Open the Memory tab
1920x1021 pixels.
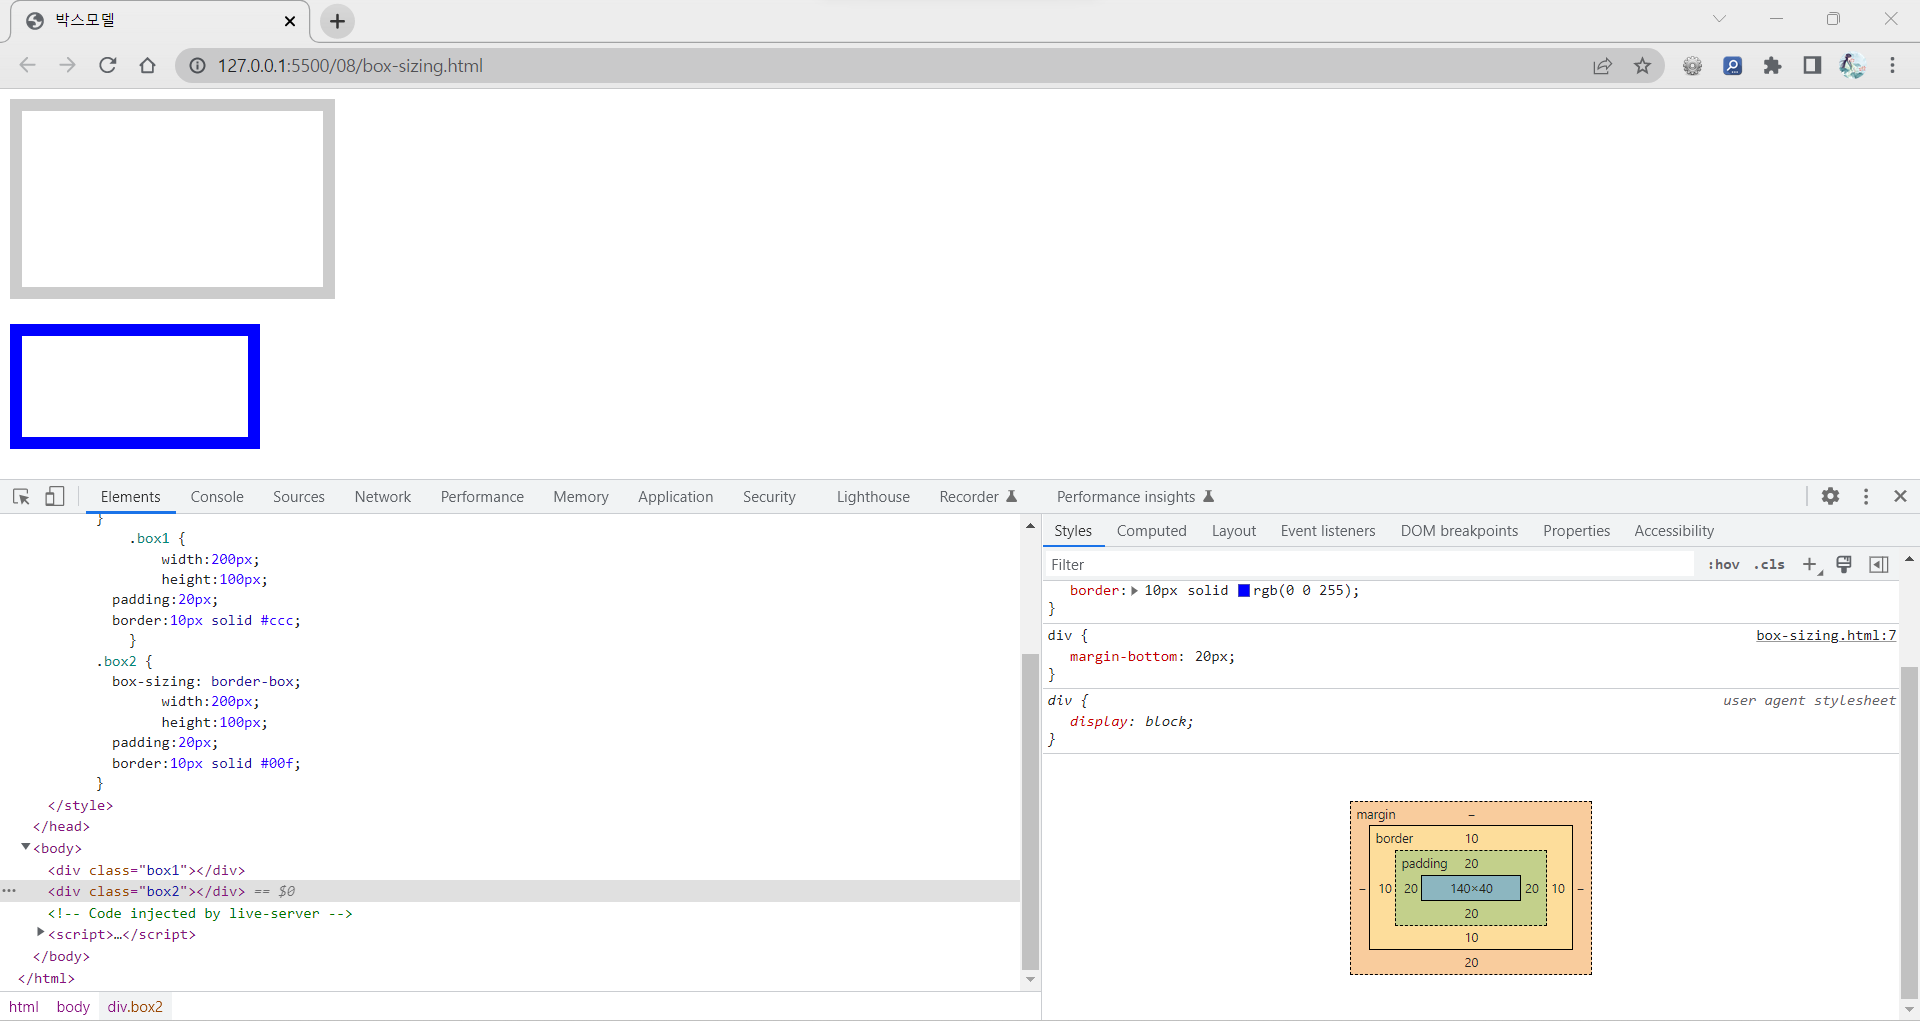pos(580,497)
